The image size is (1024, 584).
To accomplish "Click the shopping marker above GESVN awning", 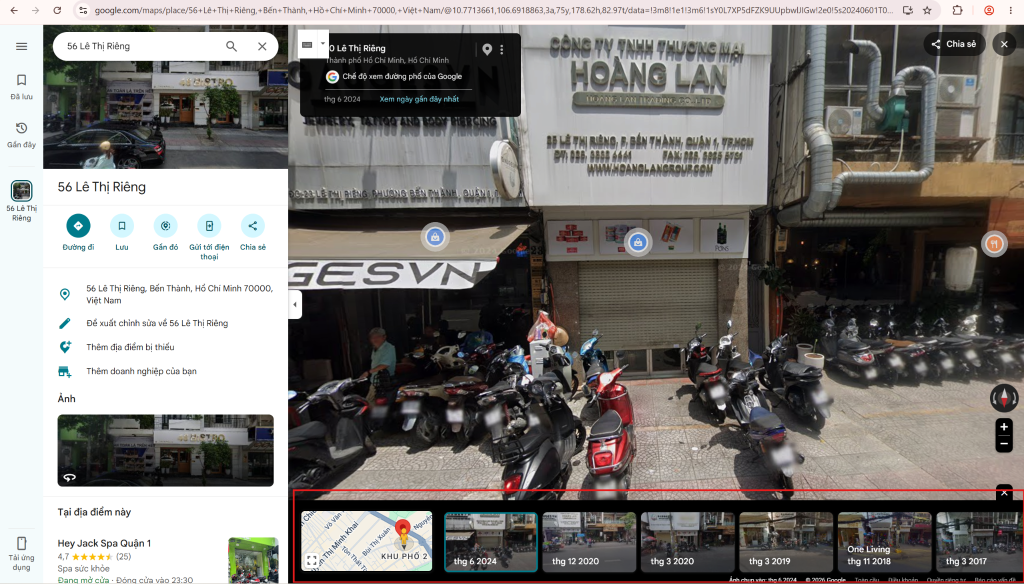I will [x=435, y=236].
